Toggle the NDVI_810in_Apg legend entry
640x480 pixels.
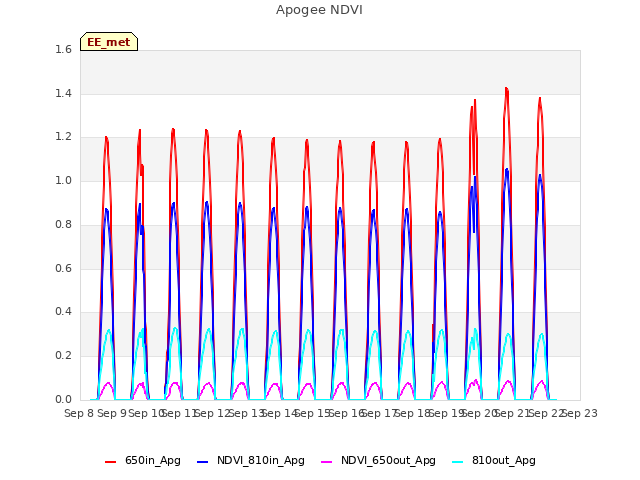[x=251, y=460]
